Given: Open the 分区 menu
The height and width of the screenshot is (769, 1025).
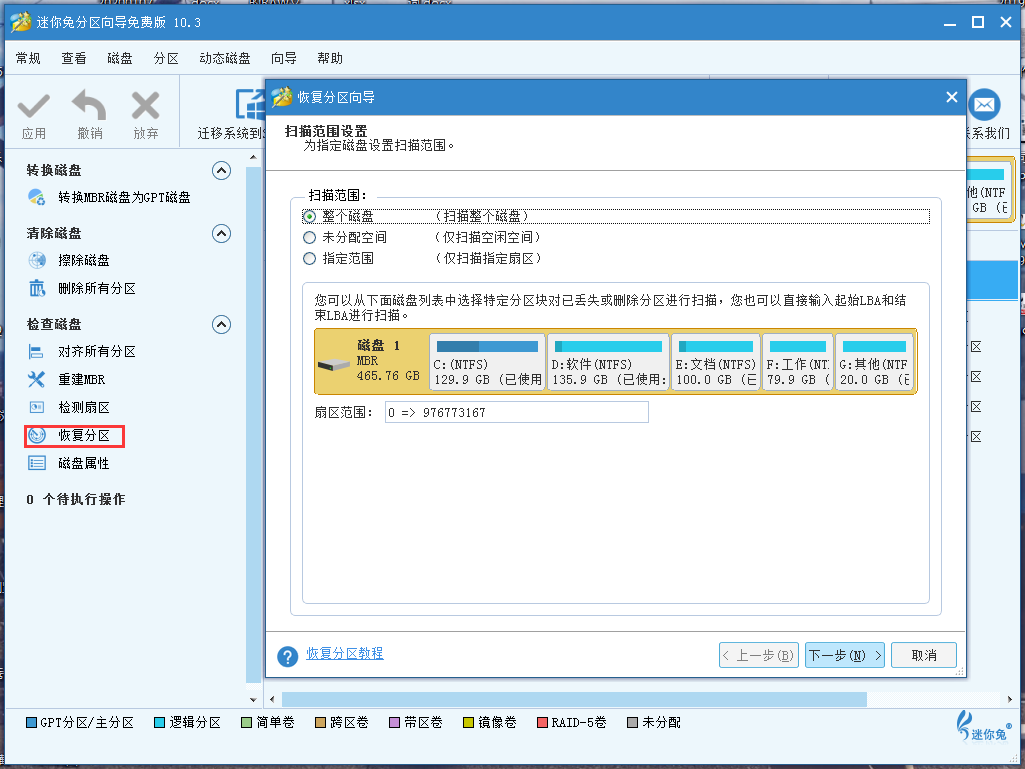Looking at the screenshot, I should (x=166, y=58).
